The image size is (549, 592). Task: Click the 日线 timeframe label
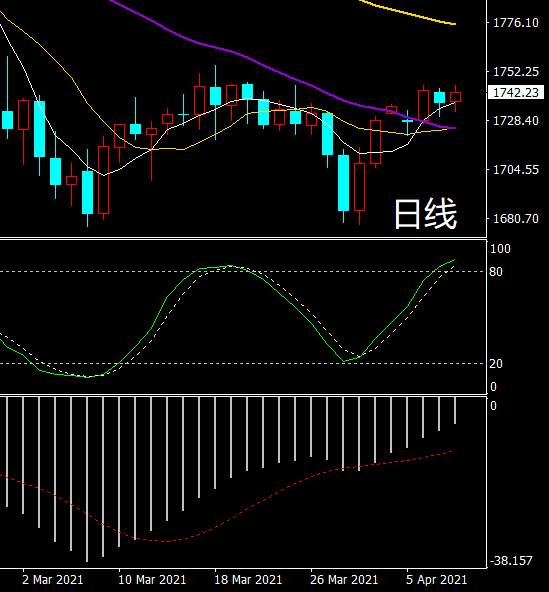[x=426, y=214]
